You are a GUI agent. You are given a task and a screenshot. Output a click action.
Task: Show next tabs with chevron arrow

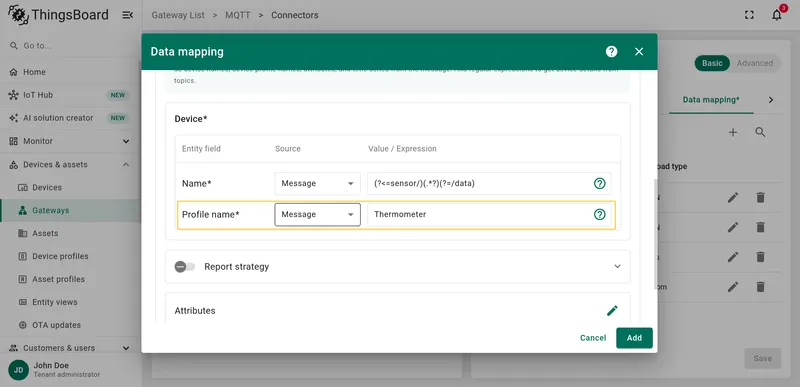tap(771, 100)
